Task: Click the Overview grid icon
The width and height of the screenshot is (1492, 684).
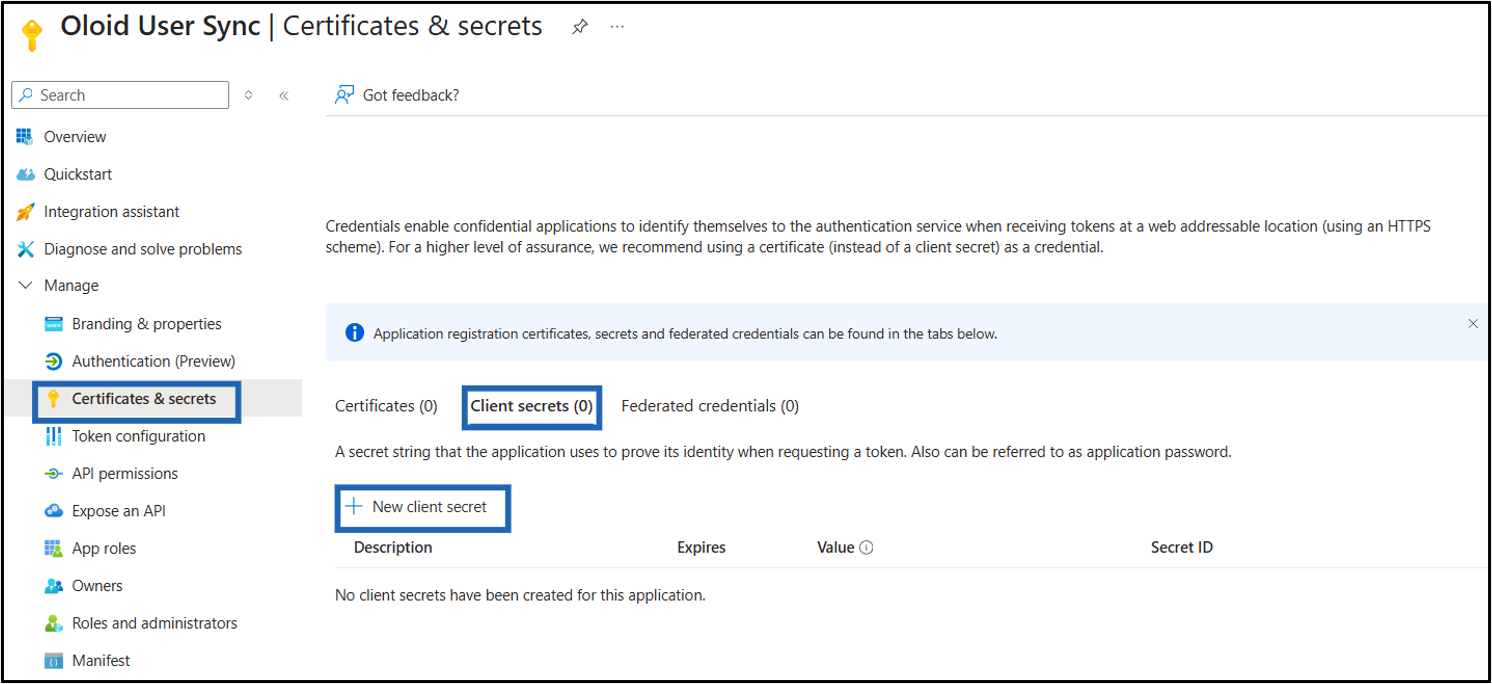Action: pos(25,137)
